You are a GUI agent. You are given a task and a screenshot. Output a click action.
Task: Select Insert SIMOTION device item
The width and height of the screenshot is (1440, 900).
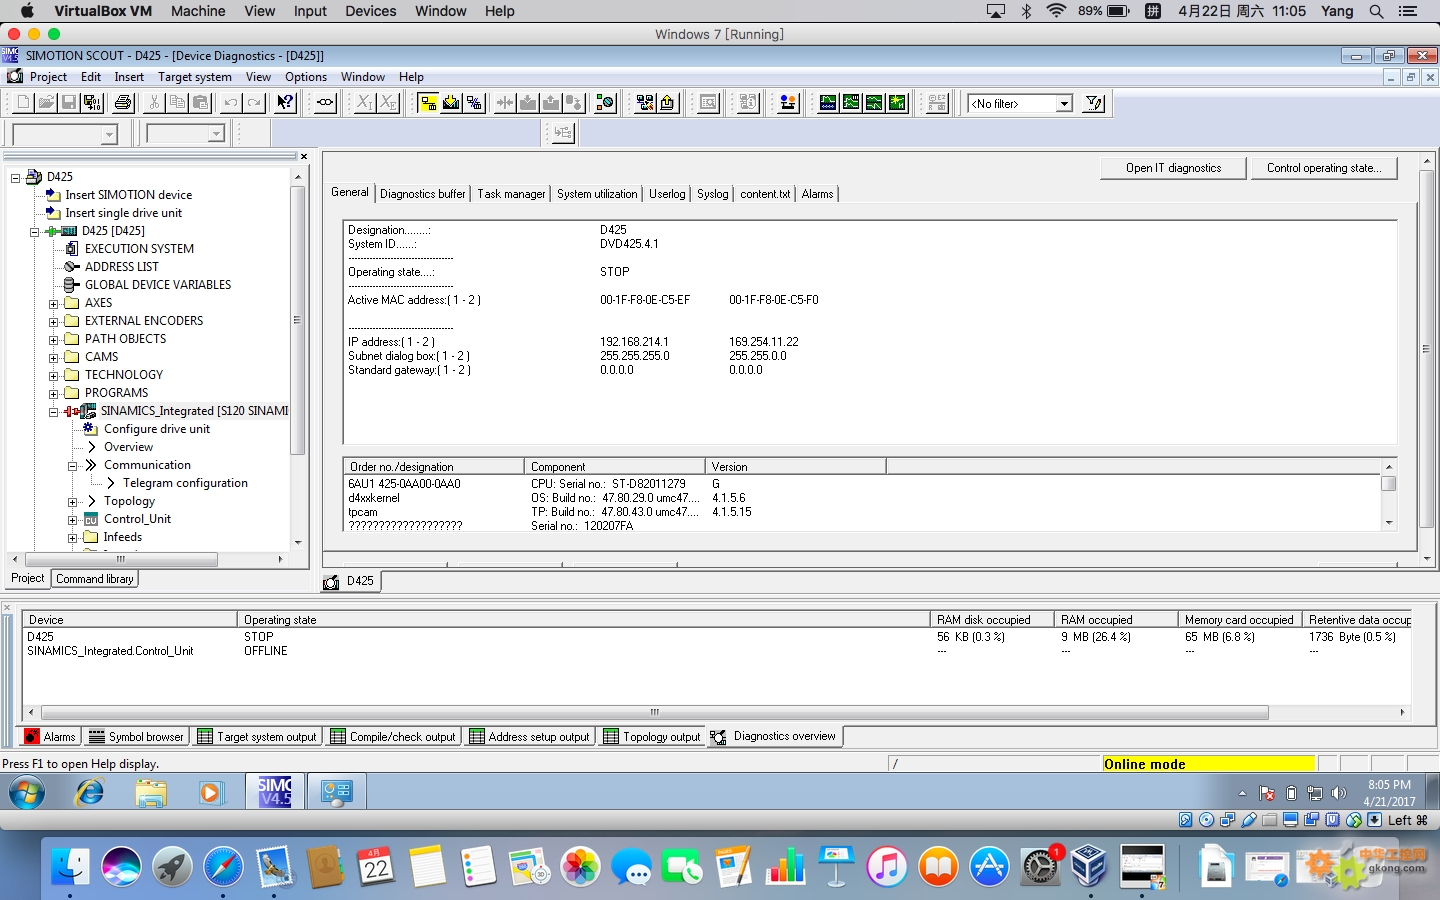(128, 195)
